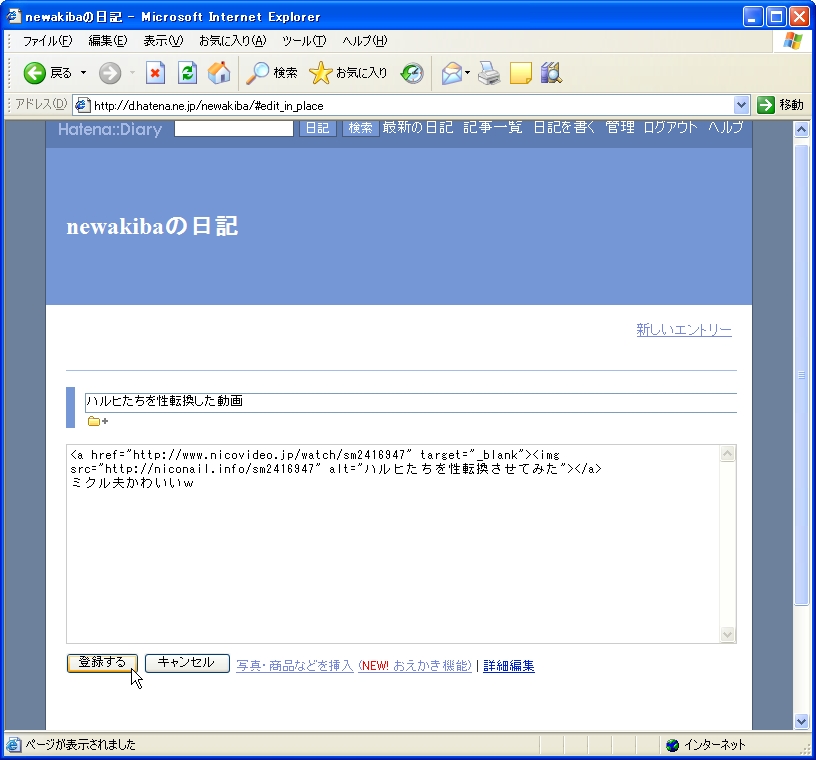Image resolution: width=816 pixels, height=760 pixels.
Task: Open the 編集(E) menu
Action: click(x=108, y=41)
